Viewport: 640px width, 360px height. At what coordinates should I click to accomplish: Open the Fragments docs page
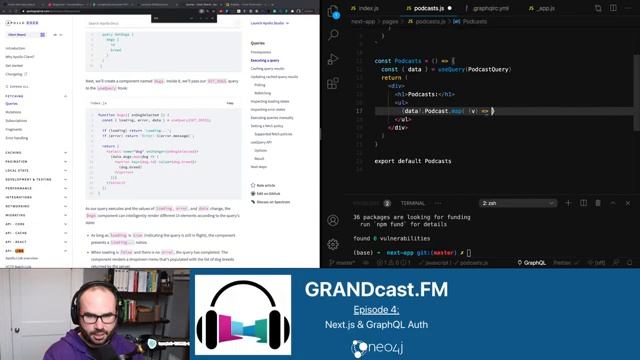pos(13,129)
